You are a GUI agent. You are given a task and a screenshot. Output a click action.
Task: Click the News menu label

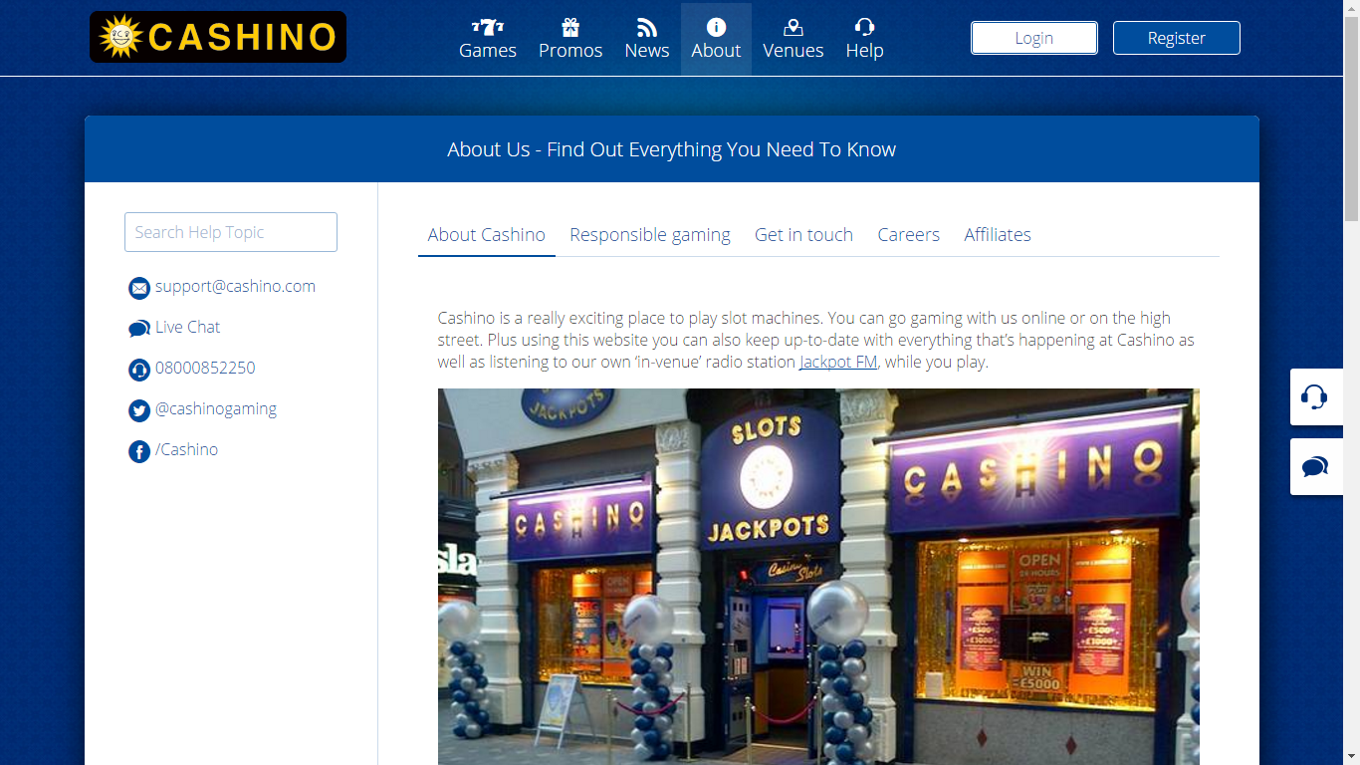point(647,51)
